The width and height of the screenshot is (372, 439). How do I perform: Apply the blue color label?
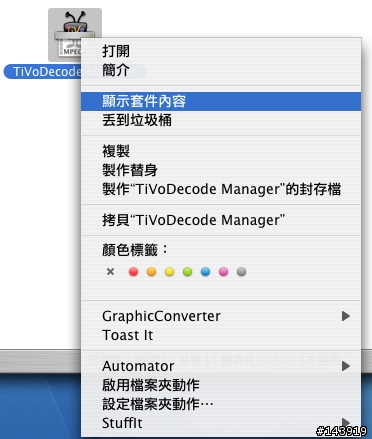pyautogui.click(x=205, y=272)
